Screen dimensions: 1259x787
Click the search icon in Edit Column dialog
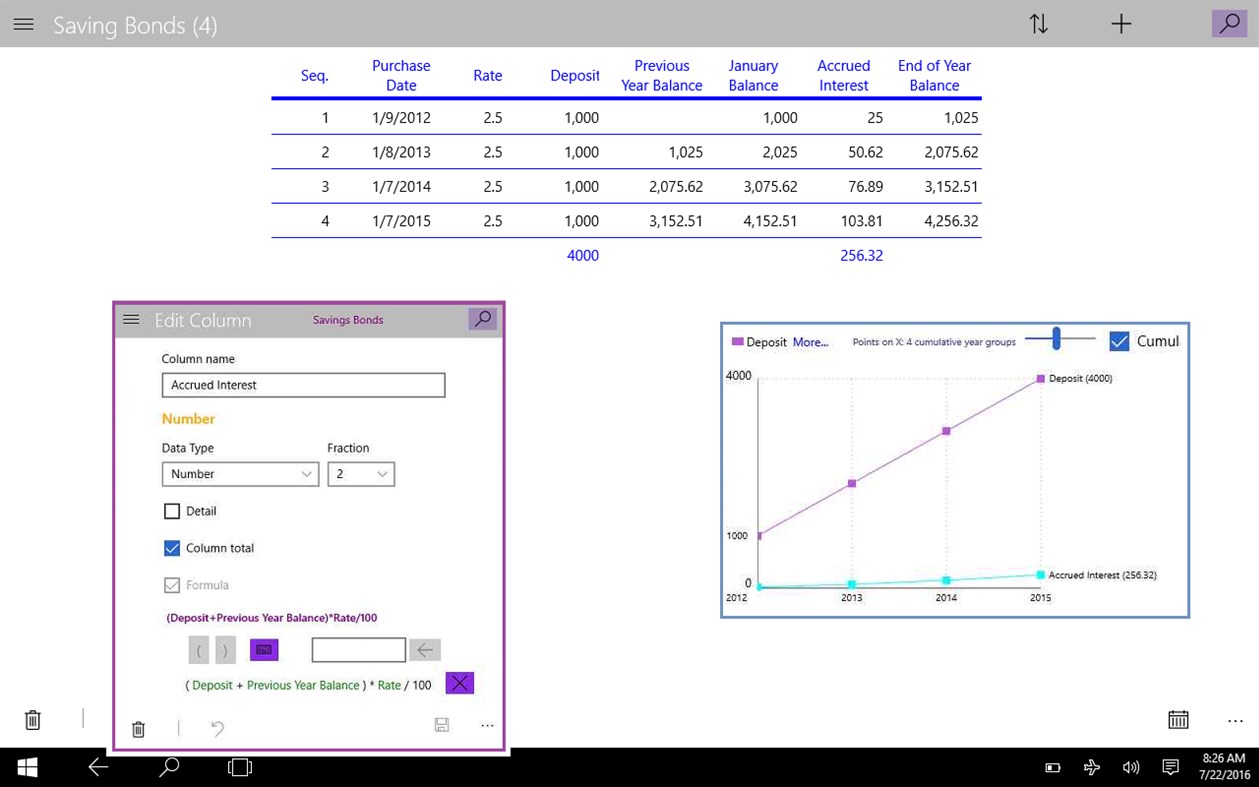point(482,319)
